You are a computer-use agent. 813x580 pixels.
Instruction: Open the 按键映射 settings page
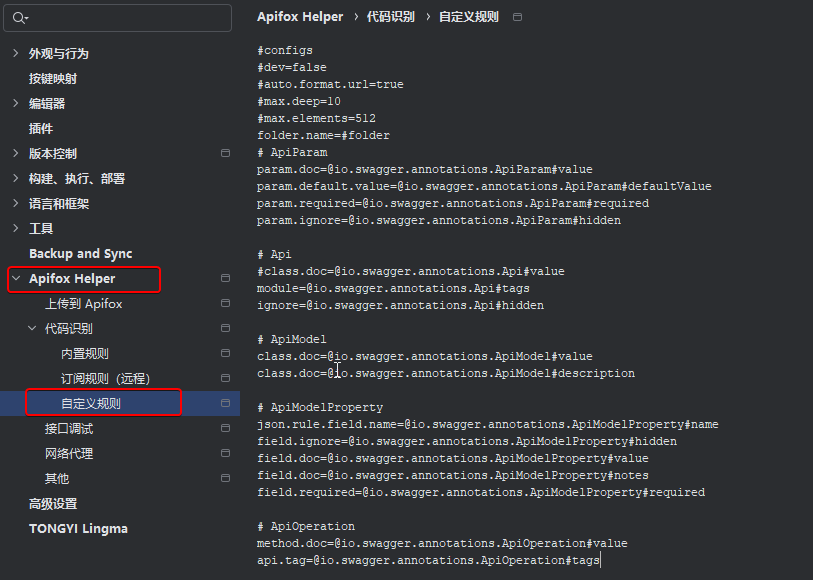pos(53,78)
